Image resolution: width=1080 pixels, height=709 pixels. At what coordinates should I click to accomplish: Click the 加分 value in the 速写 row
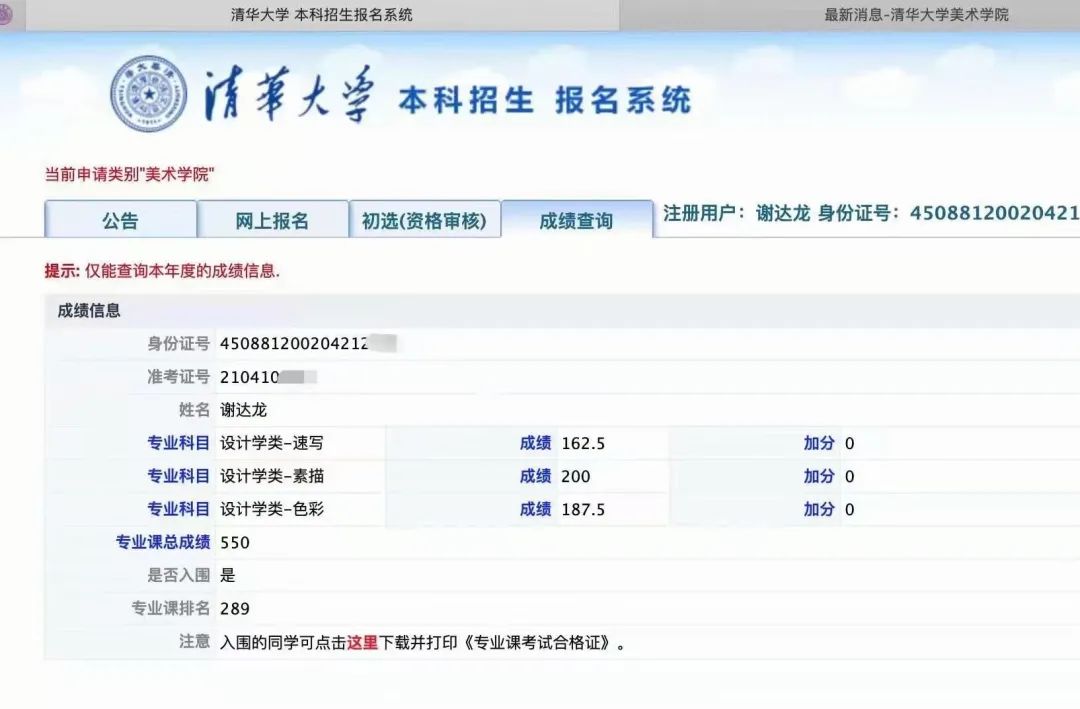[x=849, y=443]
